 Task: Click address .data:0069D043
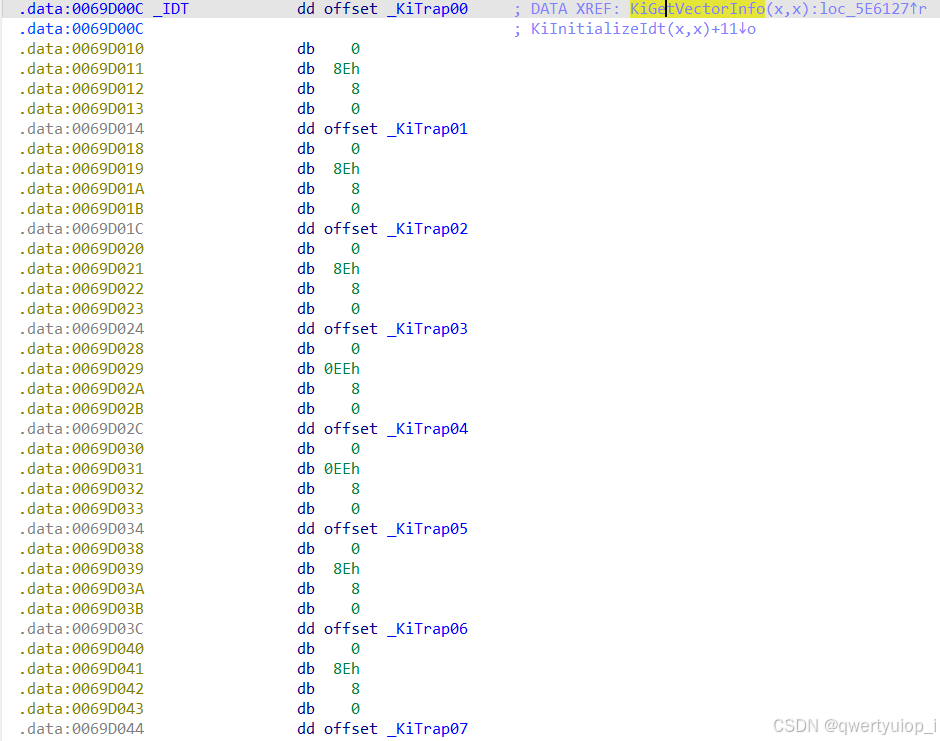[x=82, y=709]
